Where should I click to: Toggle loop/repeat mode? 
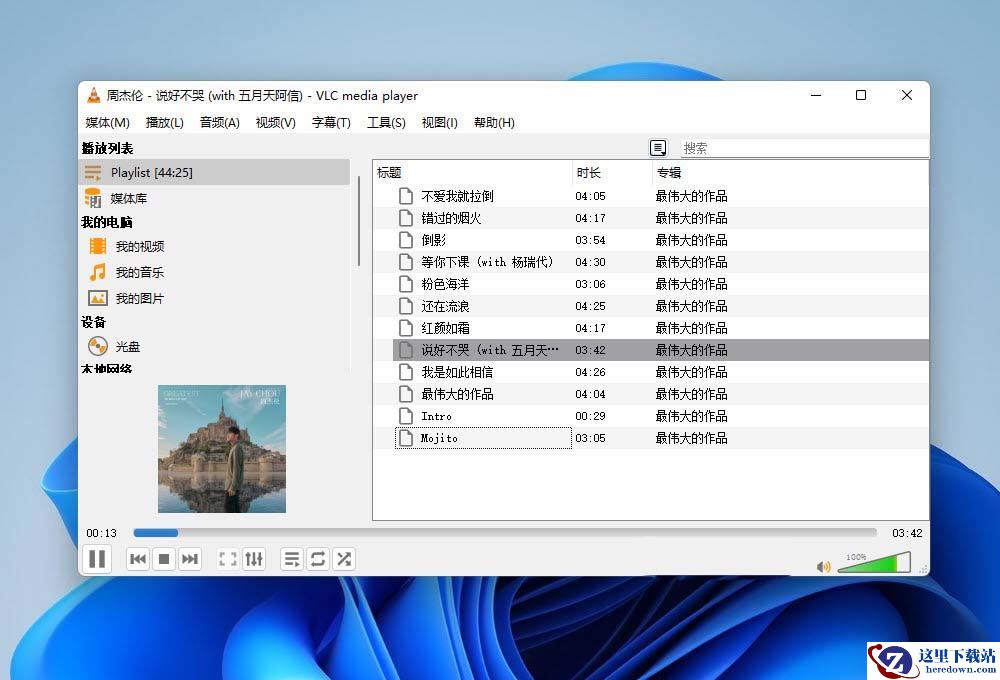point(318,559)
